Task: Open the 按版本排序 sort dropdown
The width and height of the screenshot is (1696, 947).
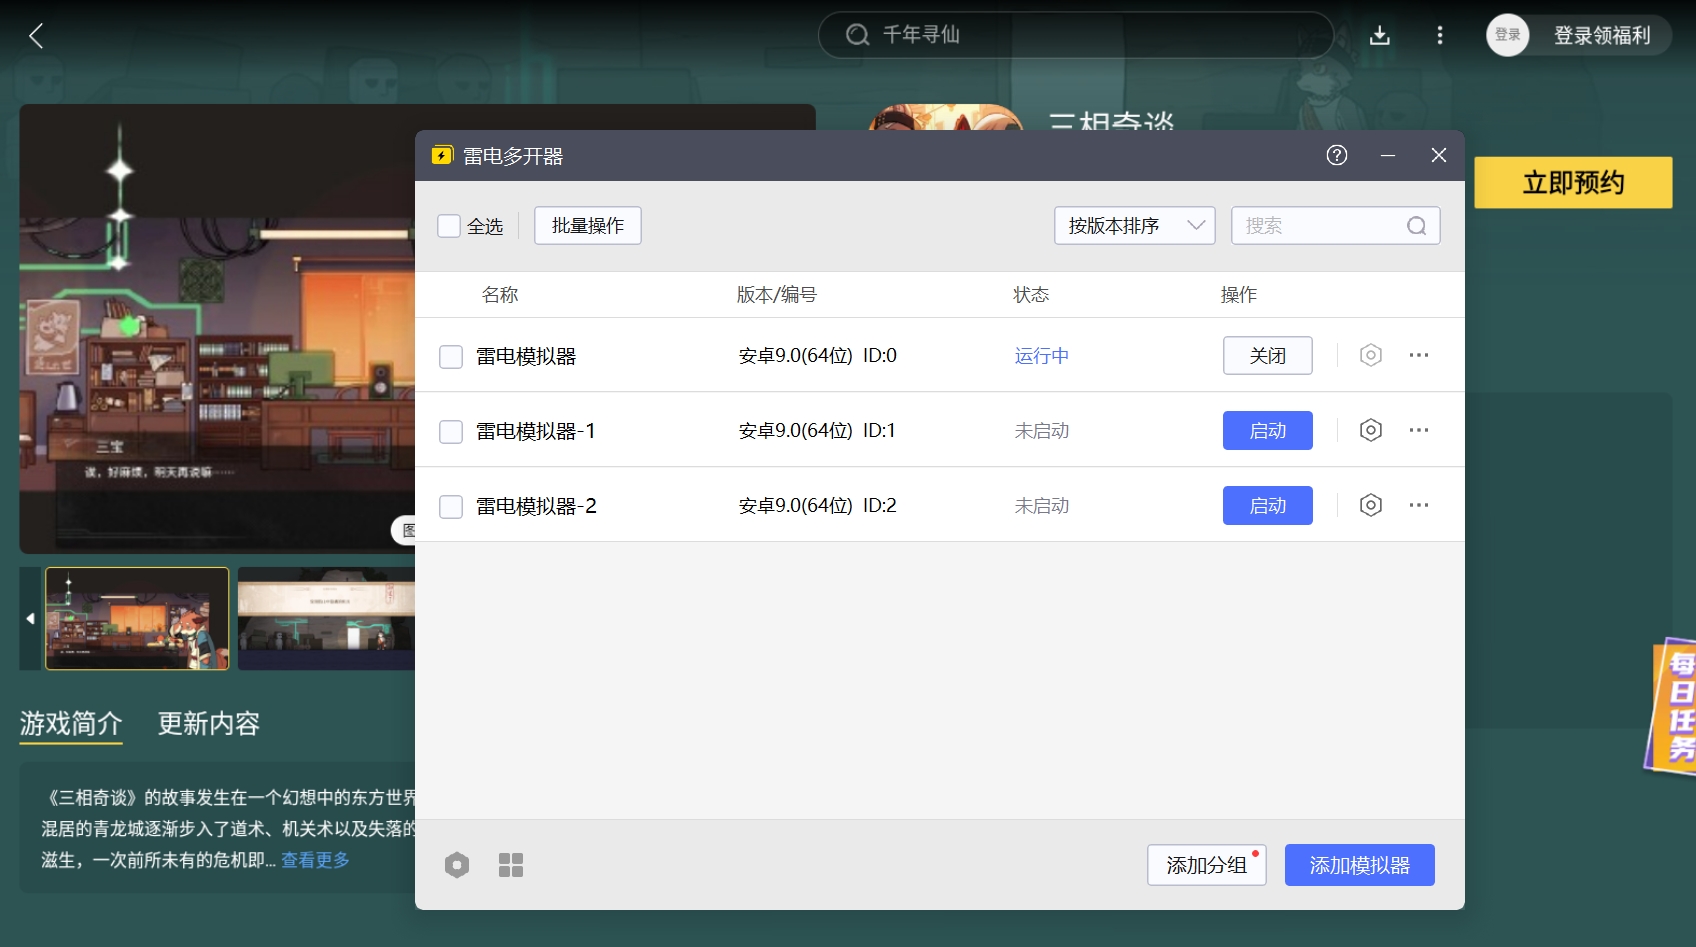Action: point(1135,226)
